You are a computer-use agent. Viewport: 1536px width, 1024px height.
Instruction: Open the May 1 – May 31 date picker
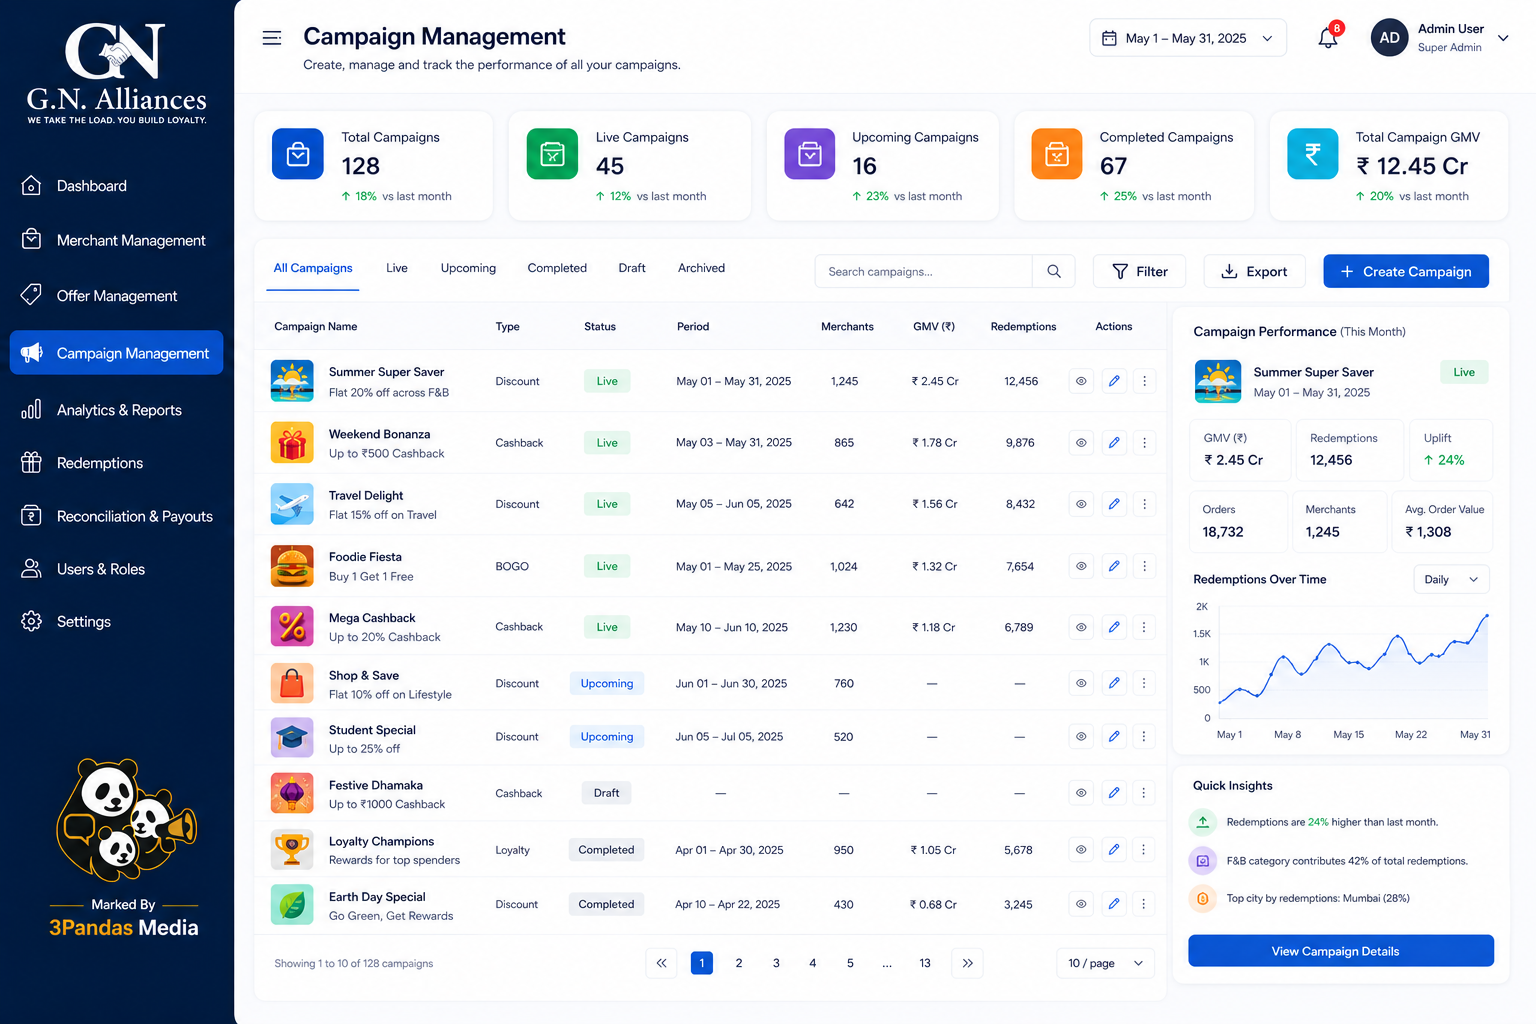point(1188,38)
